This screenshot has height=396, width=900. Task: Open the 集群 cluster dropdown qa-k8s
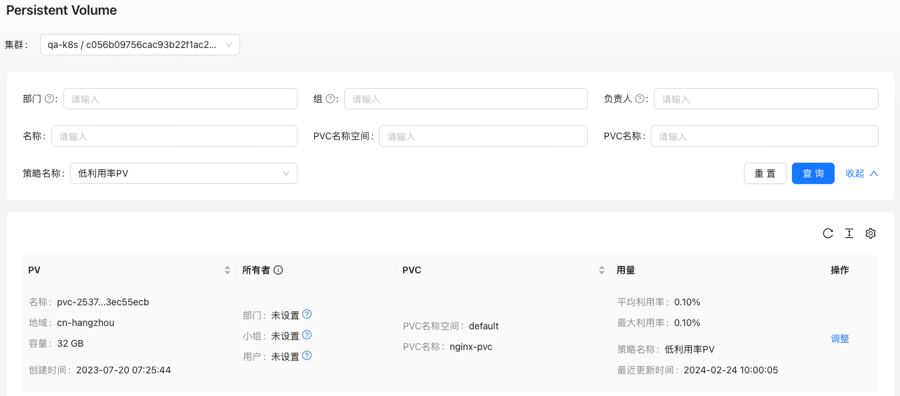tap(140, 45)
